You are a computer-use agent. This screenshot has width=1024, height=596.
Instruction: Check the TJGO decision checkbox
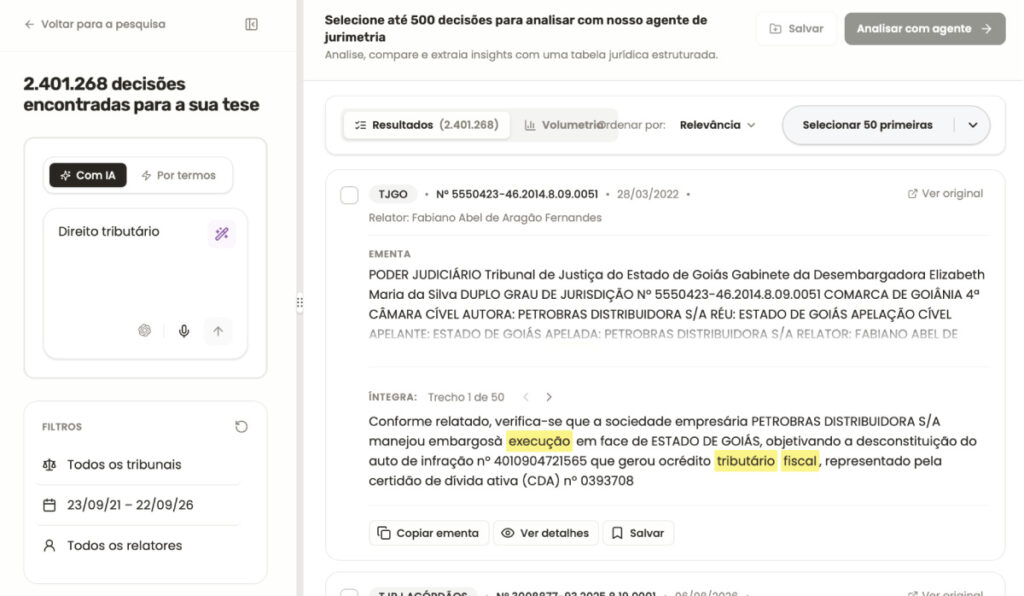pos(349,195)
